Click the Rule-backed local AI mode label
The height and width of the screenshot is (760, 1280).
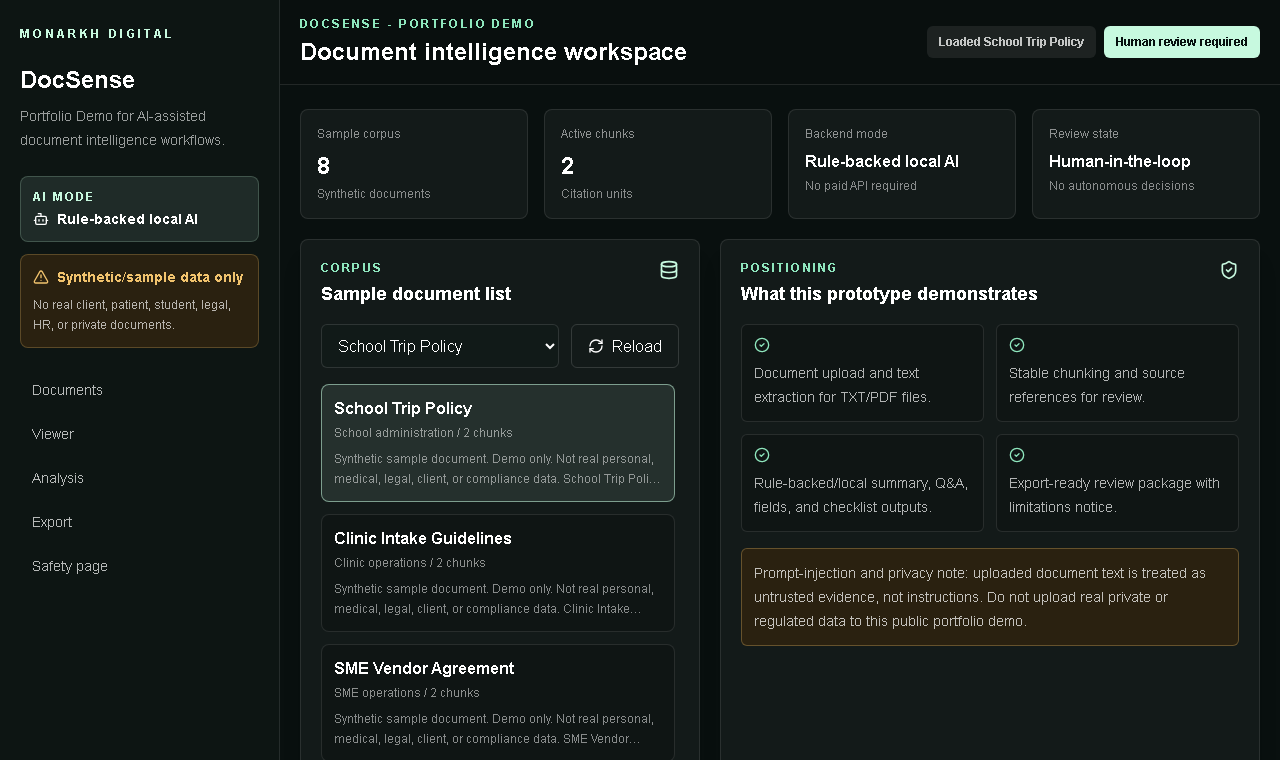click(127, 219)
